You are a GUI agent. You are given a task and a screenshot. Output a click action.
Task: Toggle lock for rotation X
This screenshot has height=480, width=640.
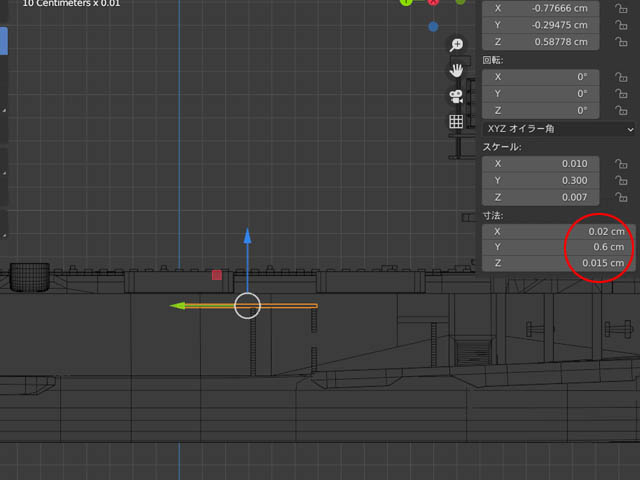click(621, 77)
